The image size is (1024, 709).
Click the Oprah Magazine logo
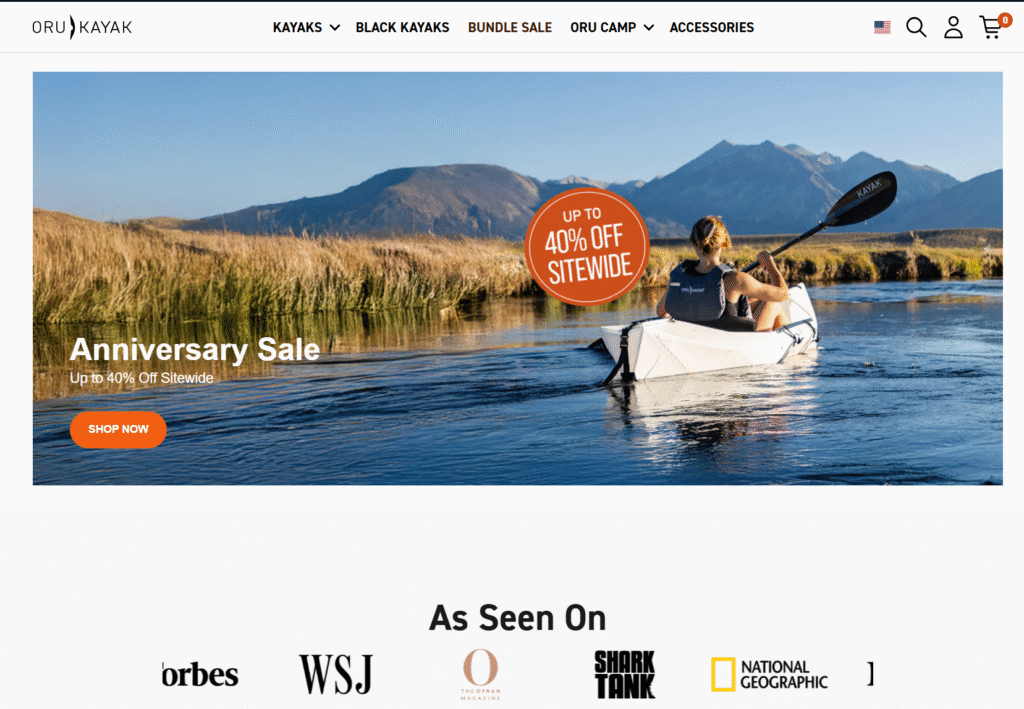[481, 674]
